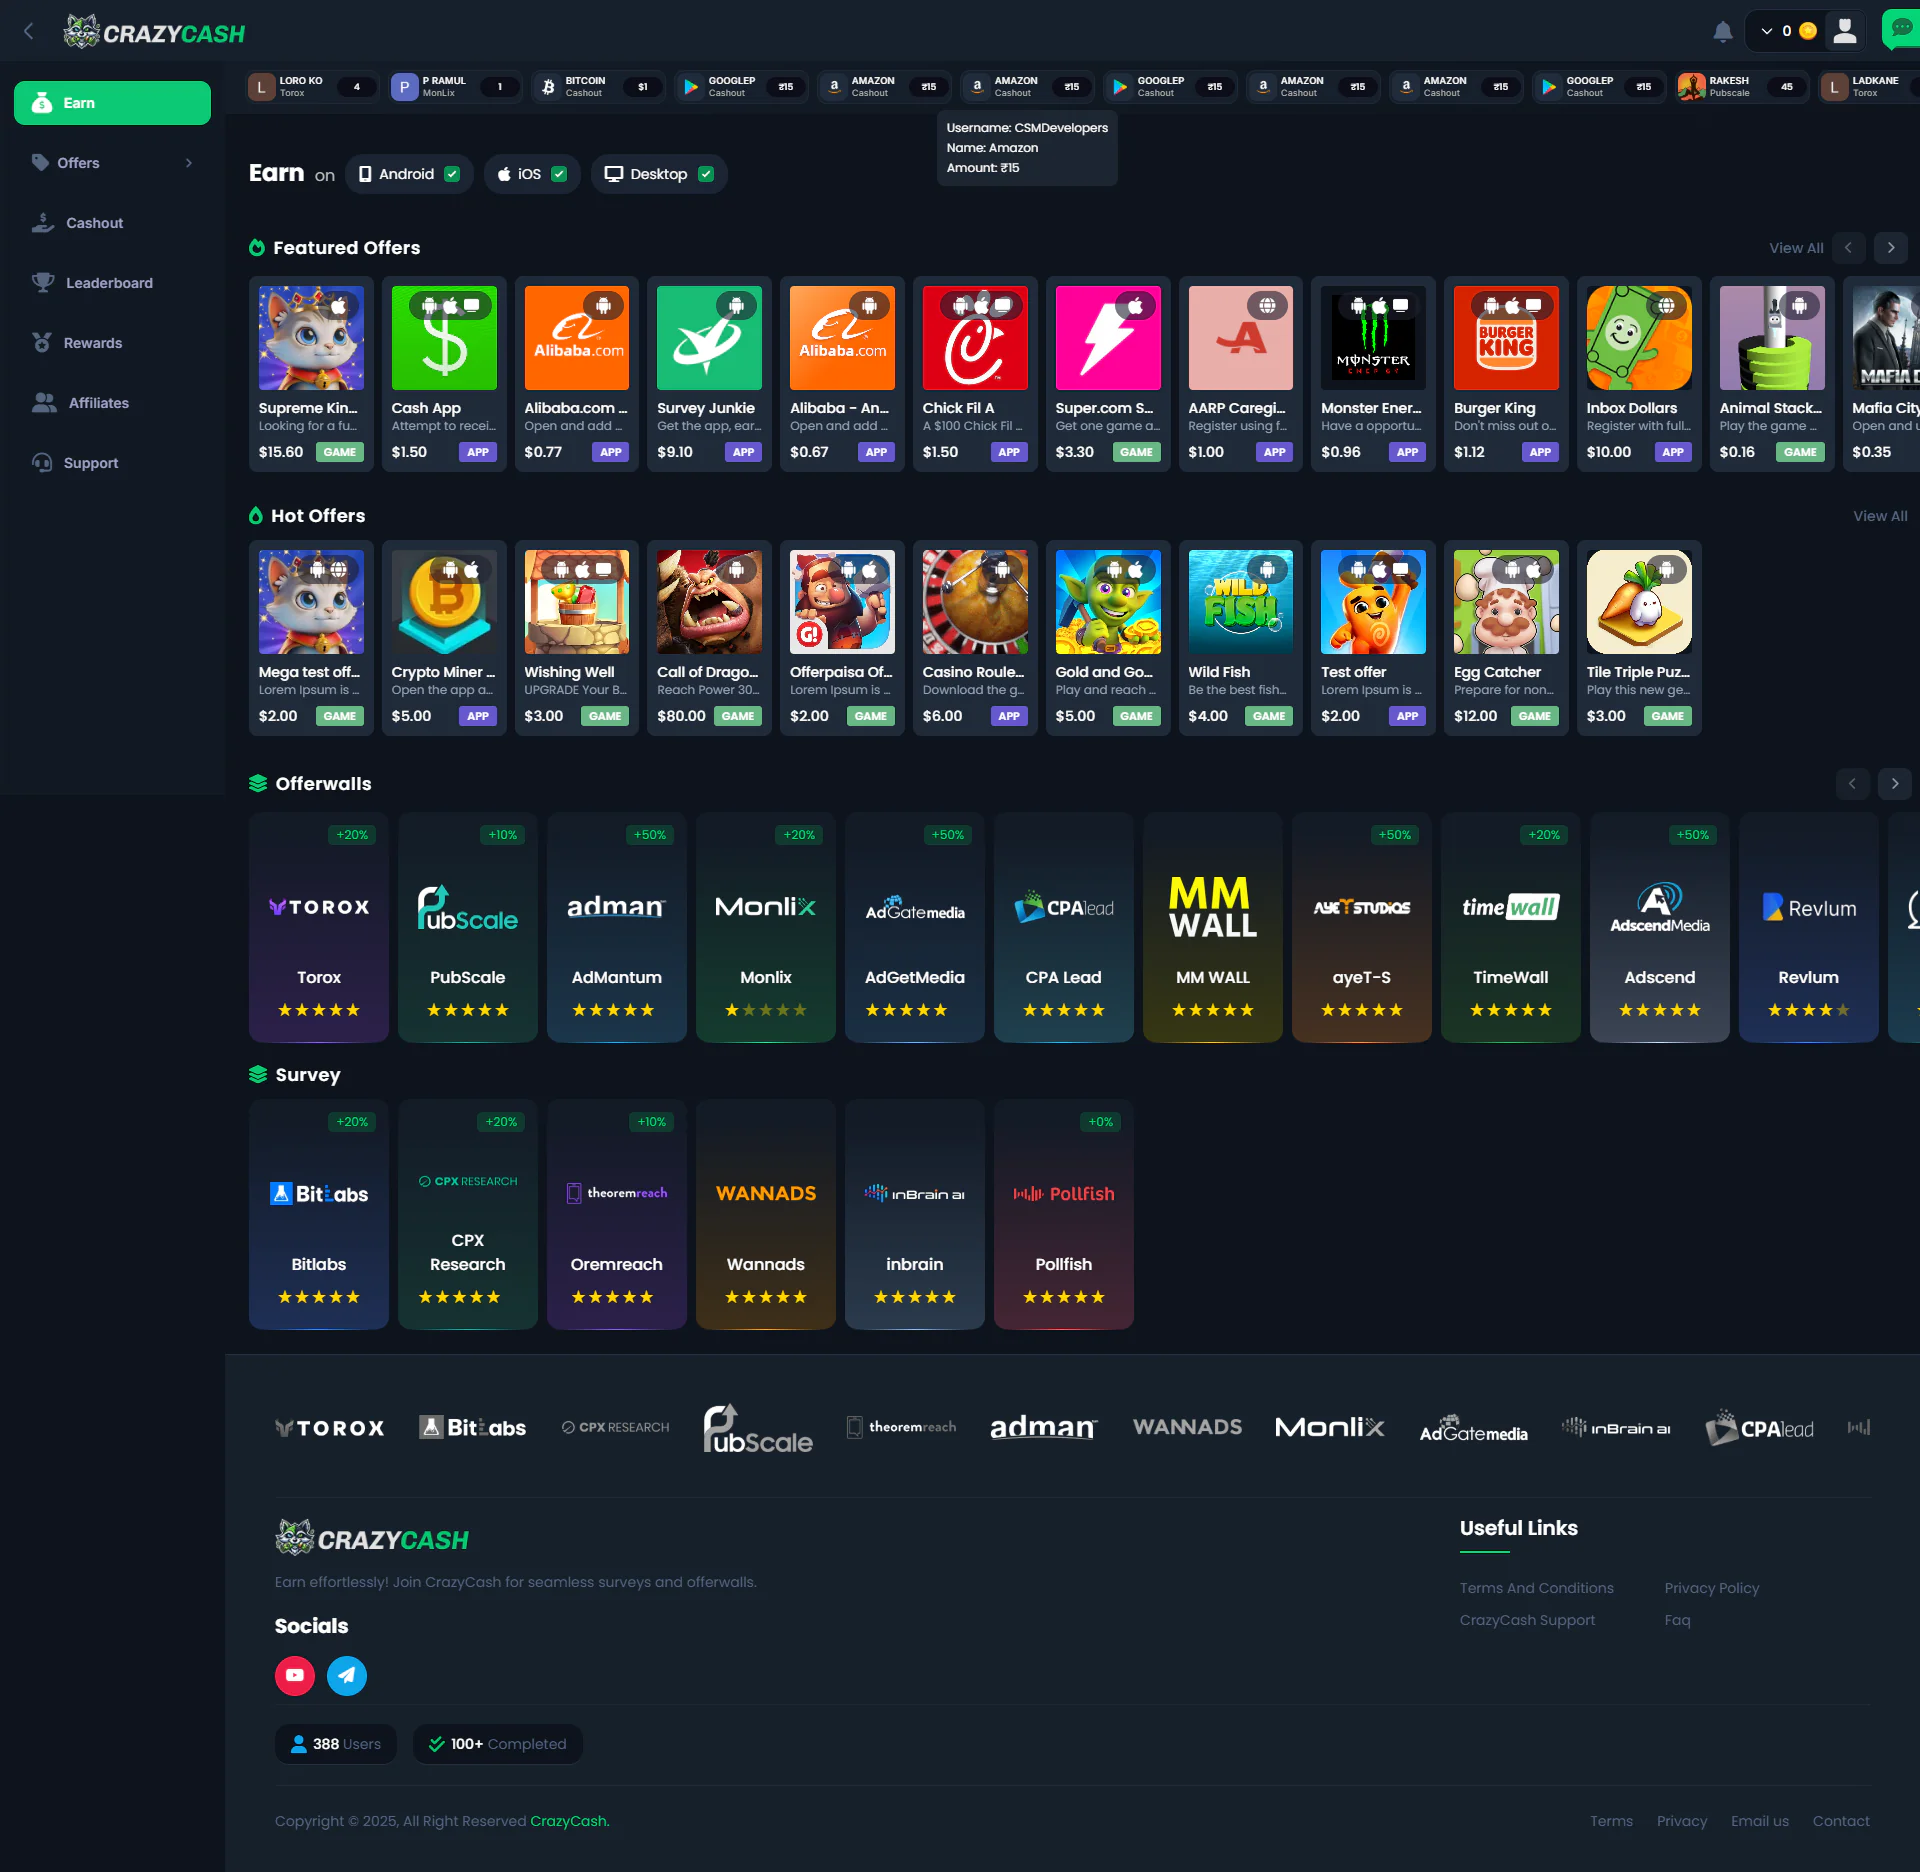1920x1872 pixels.
Task: Open the Crypto Miner hot offer
Action: (444, 638)
